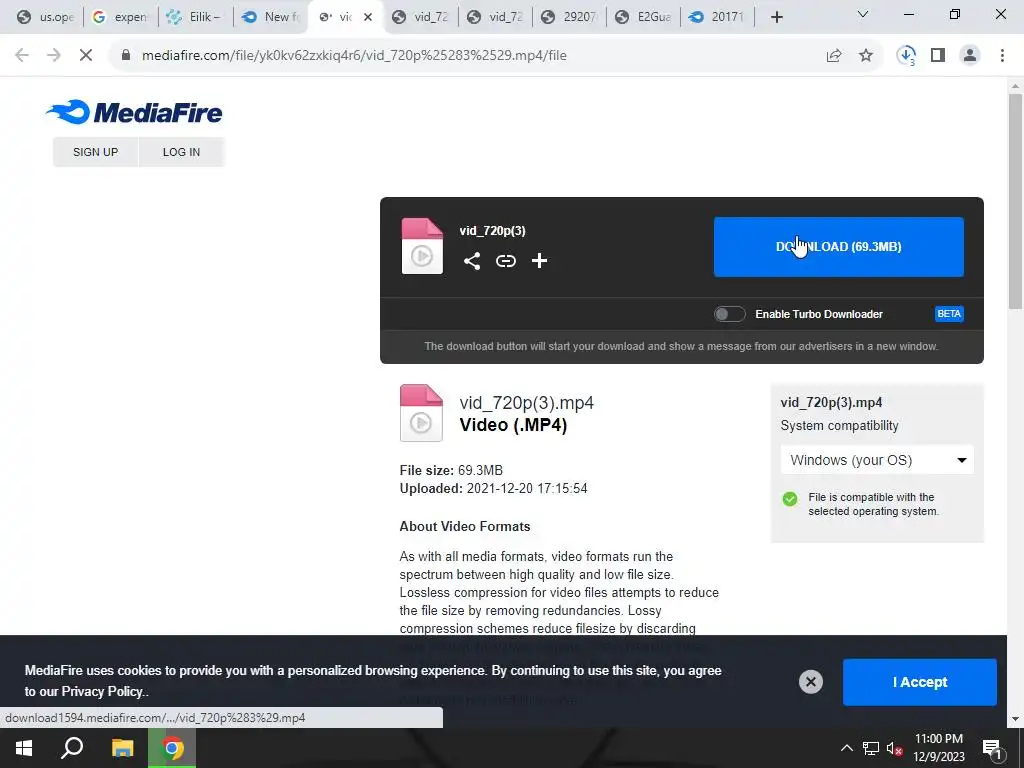Click 'About Video Formats' heading
The height and width of the screenshot is (768, 1024).
pos(465,526)
